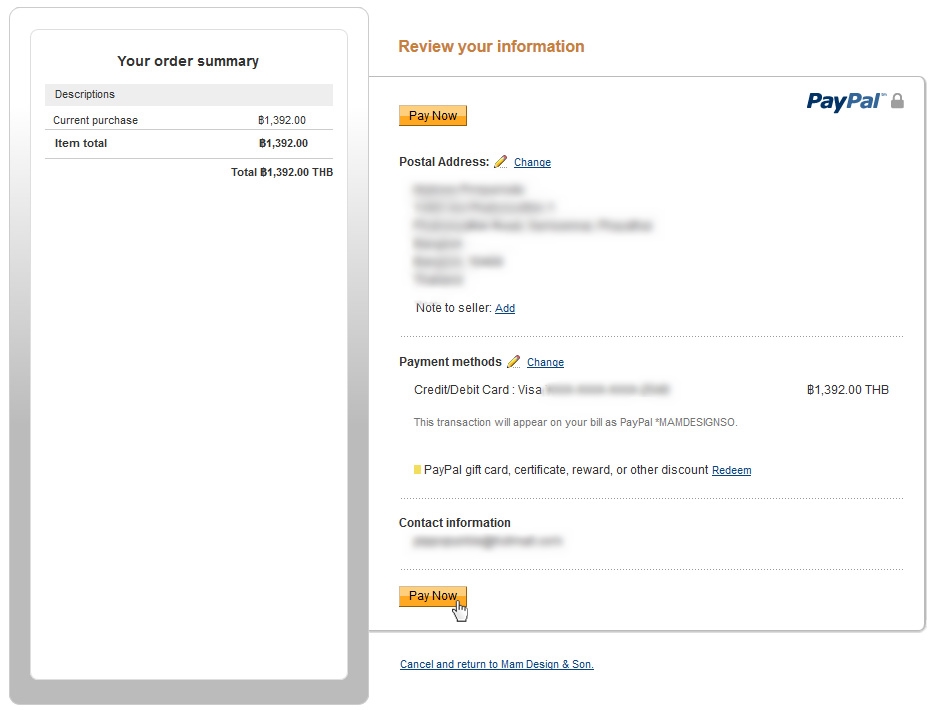Add a note to seller

505,308
